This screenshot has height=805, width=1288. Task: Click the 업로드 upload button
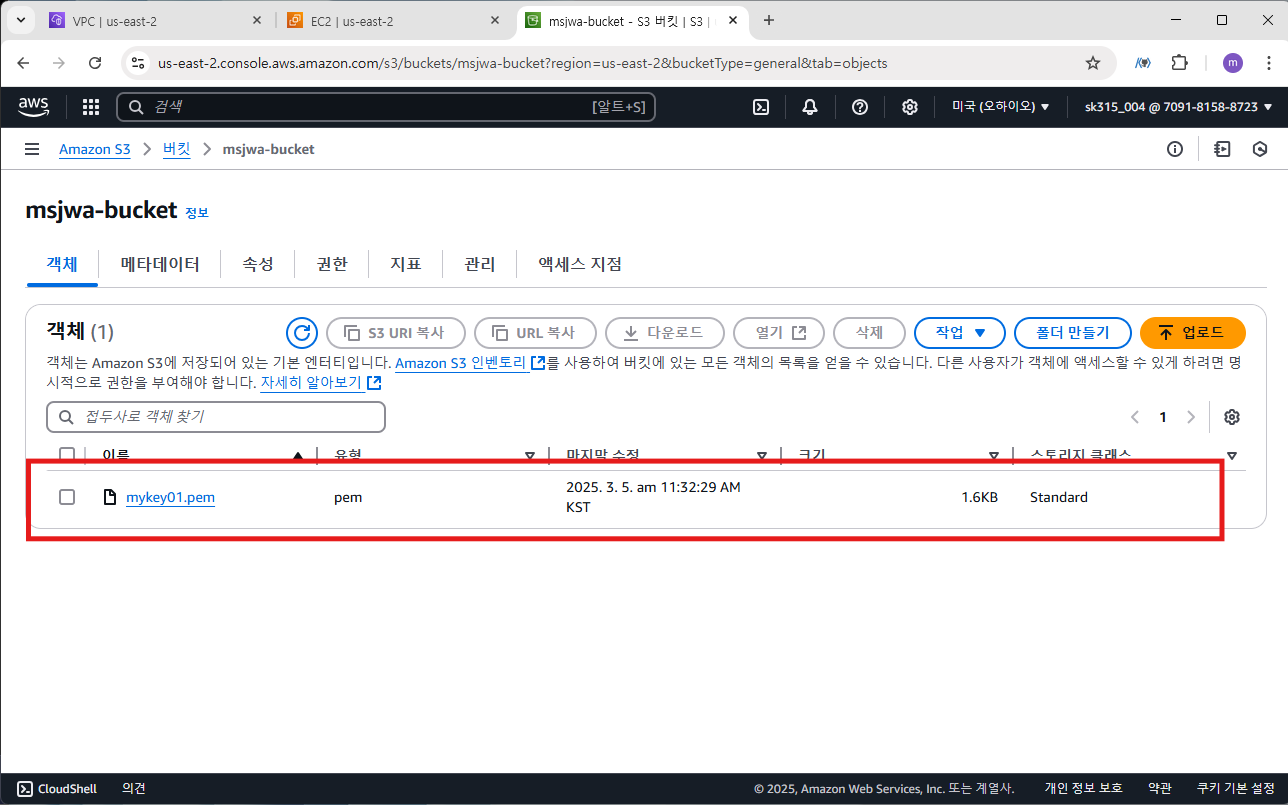1193,333
